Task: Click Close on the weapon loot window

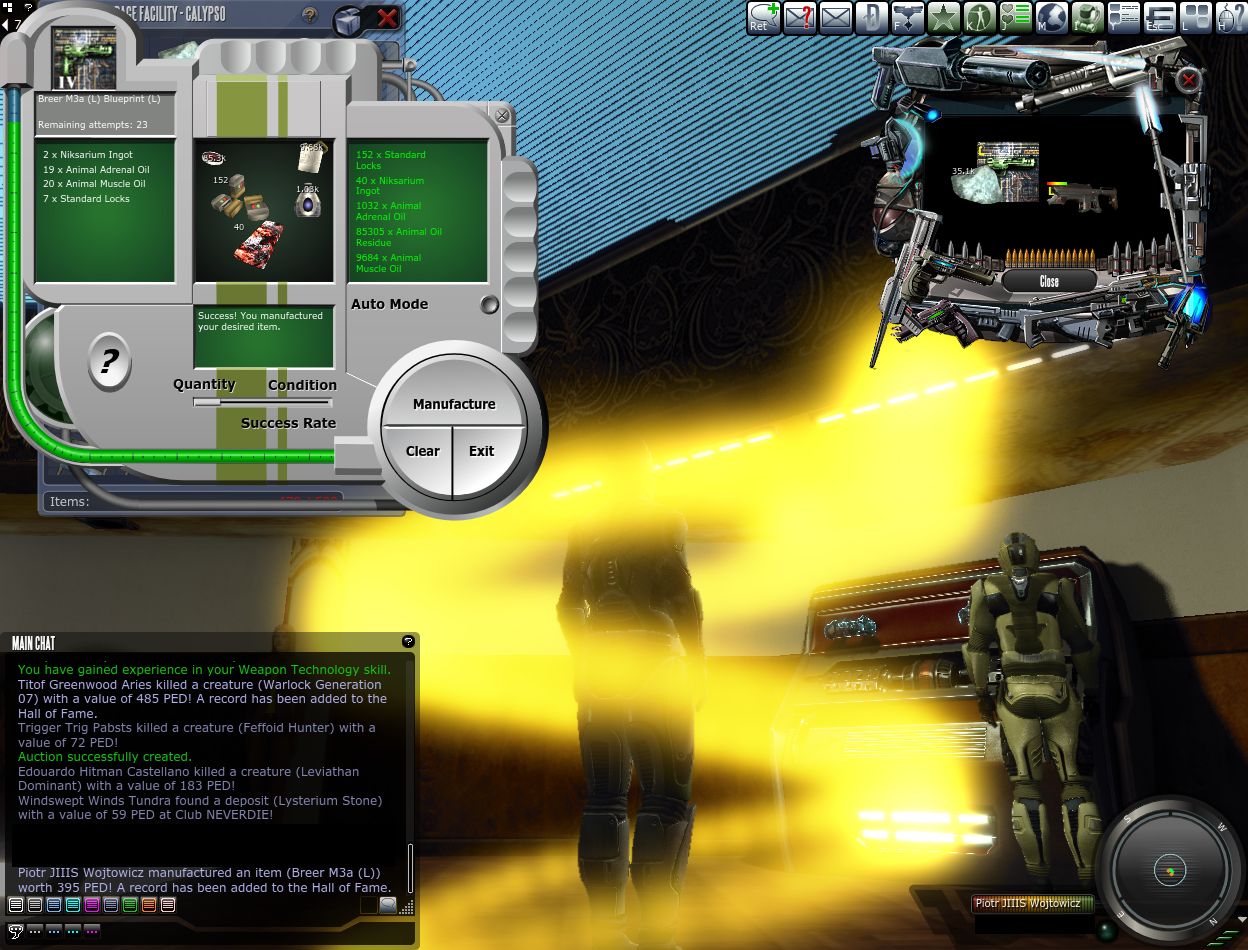Action: [x=1049, y=281]
